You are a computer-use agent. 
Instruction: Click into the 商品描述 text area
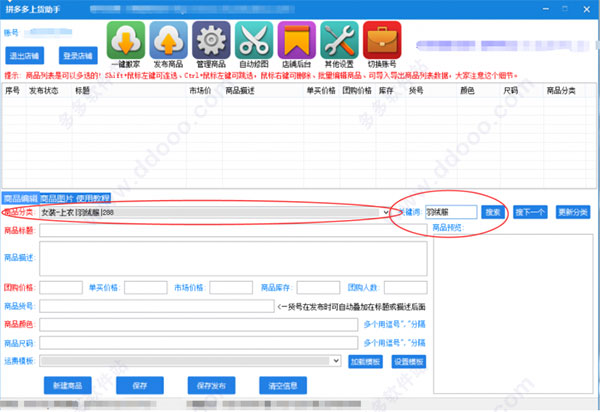point(233,258)
